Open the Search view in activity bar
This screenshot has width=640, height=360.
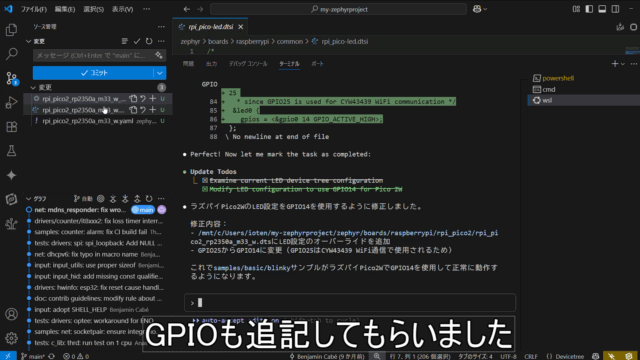(x=11, y=53)
